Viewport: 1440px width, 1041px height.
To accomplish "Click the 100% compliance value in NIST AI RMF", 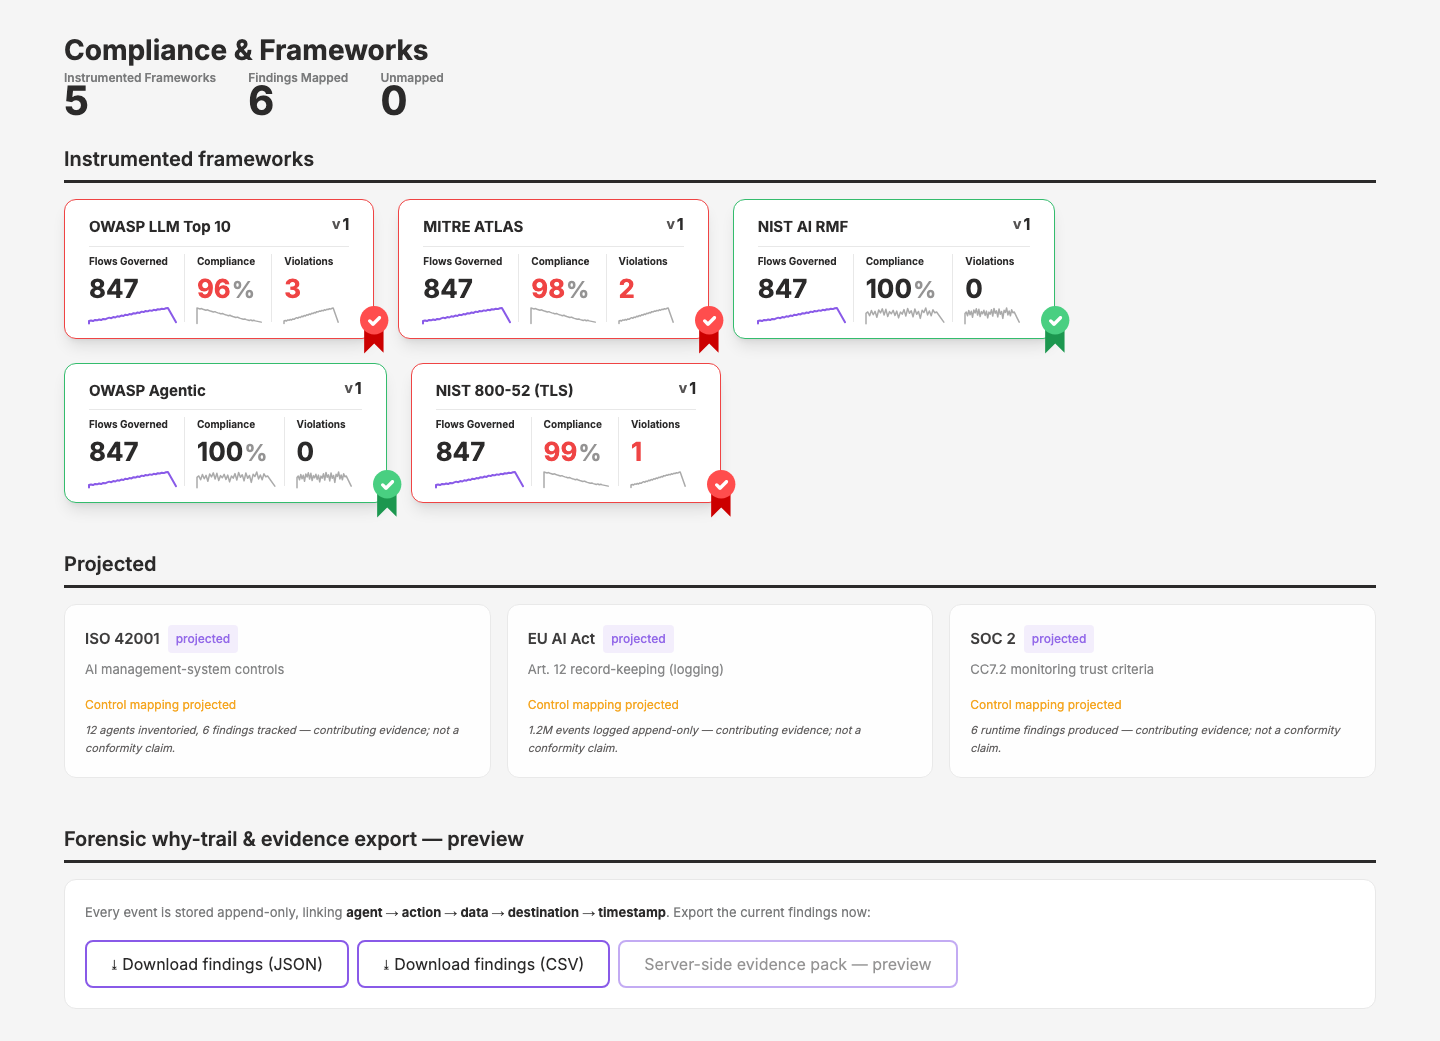I will (x=900, y=289).
